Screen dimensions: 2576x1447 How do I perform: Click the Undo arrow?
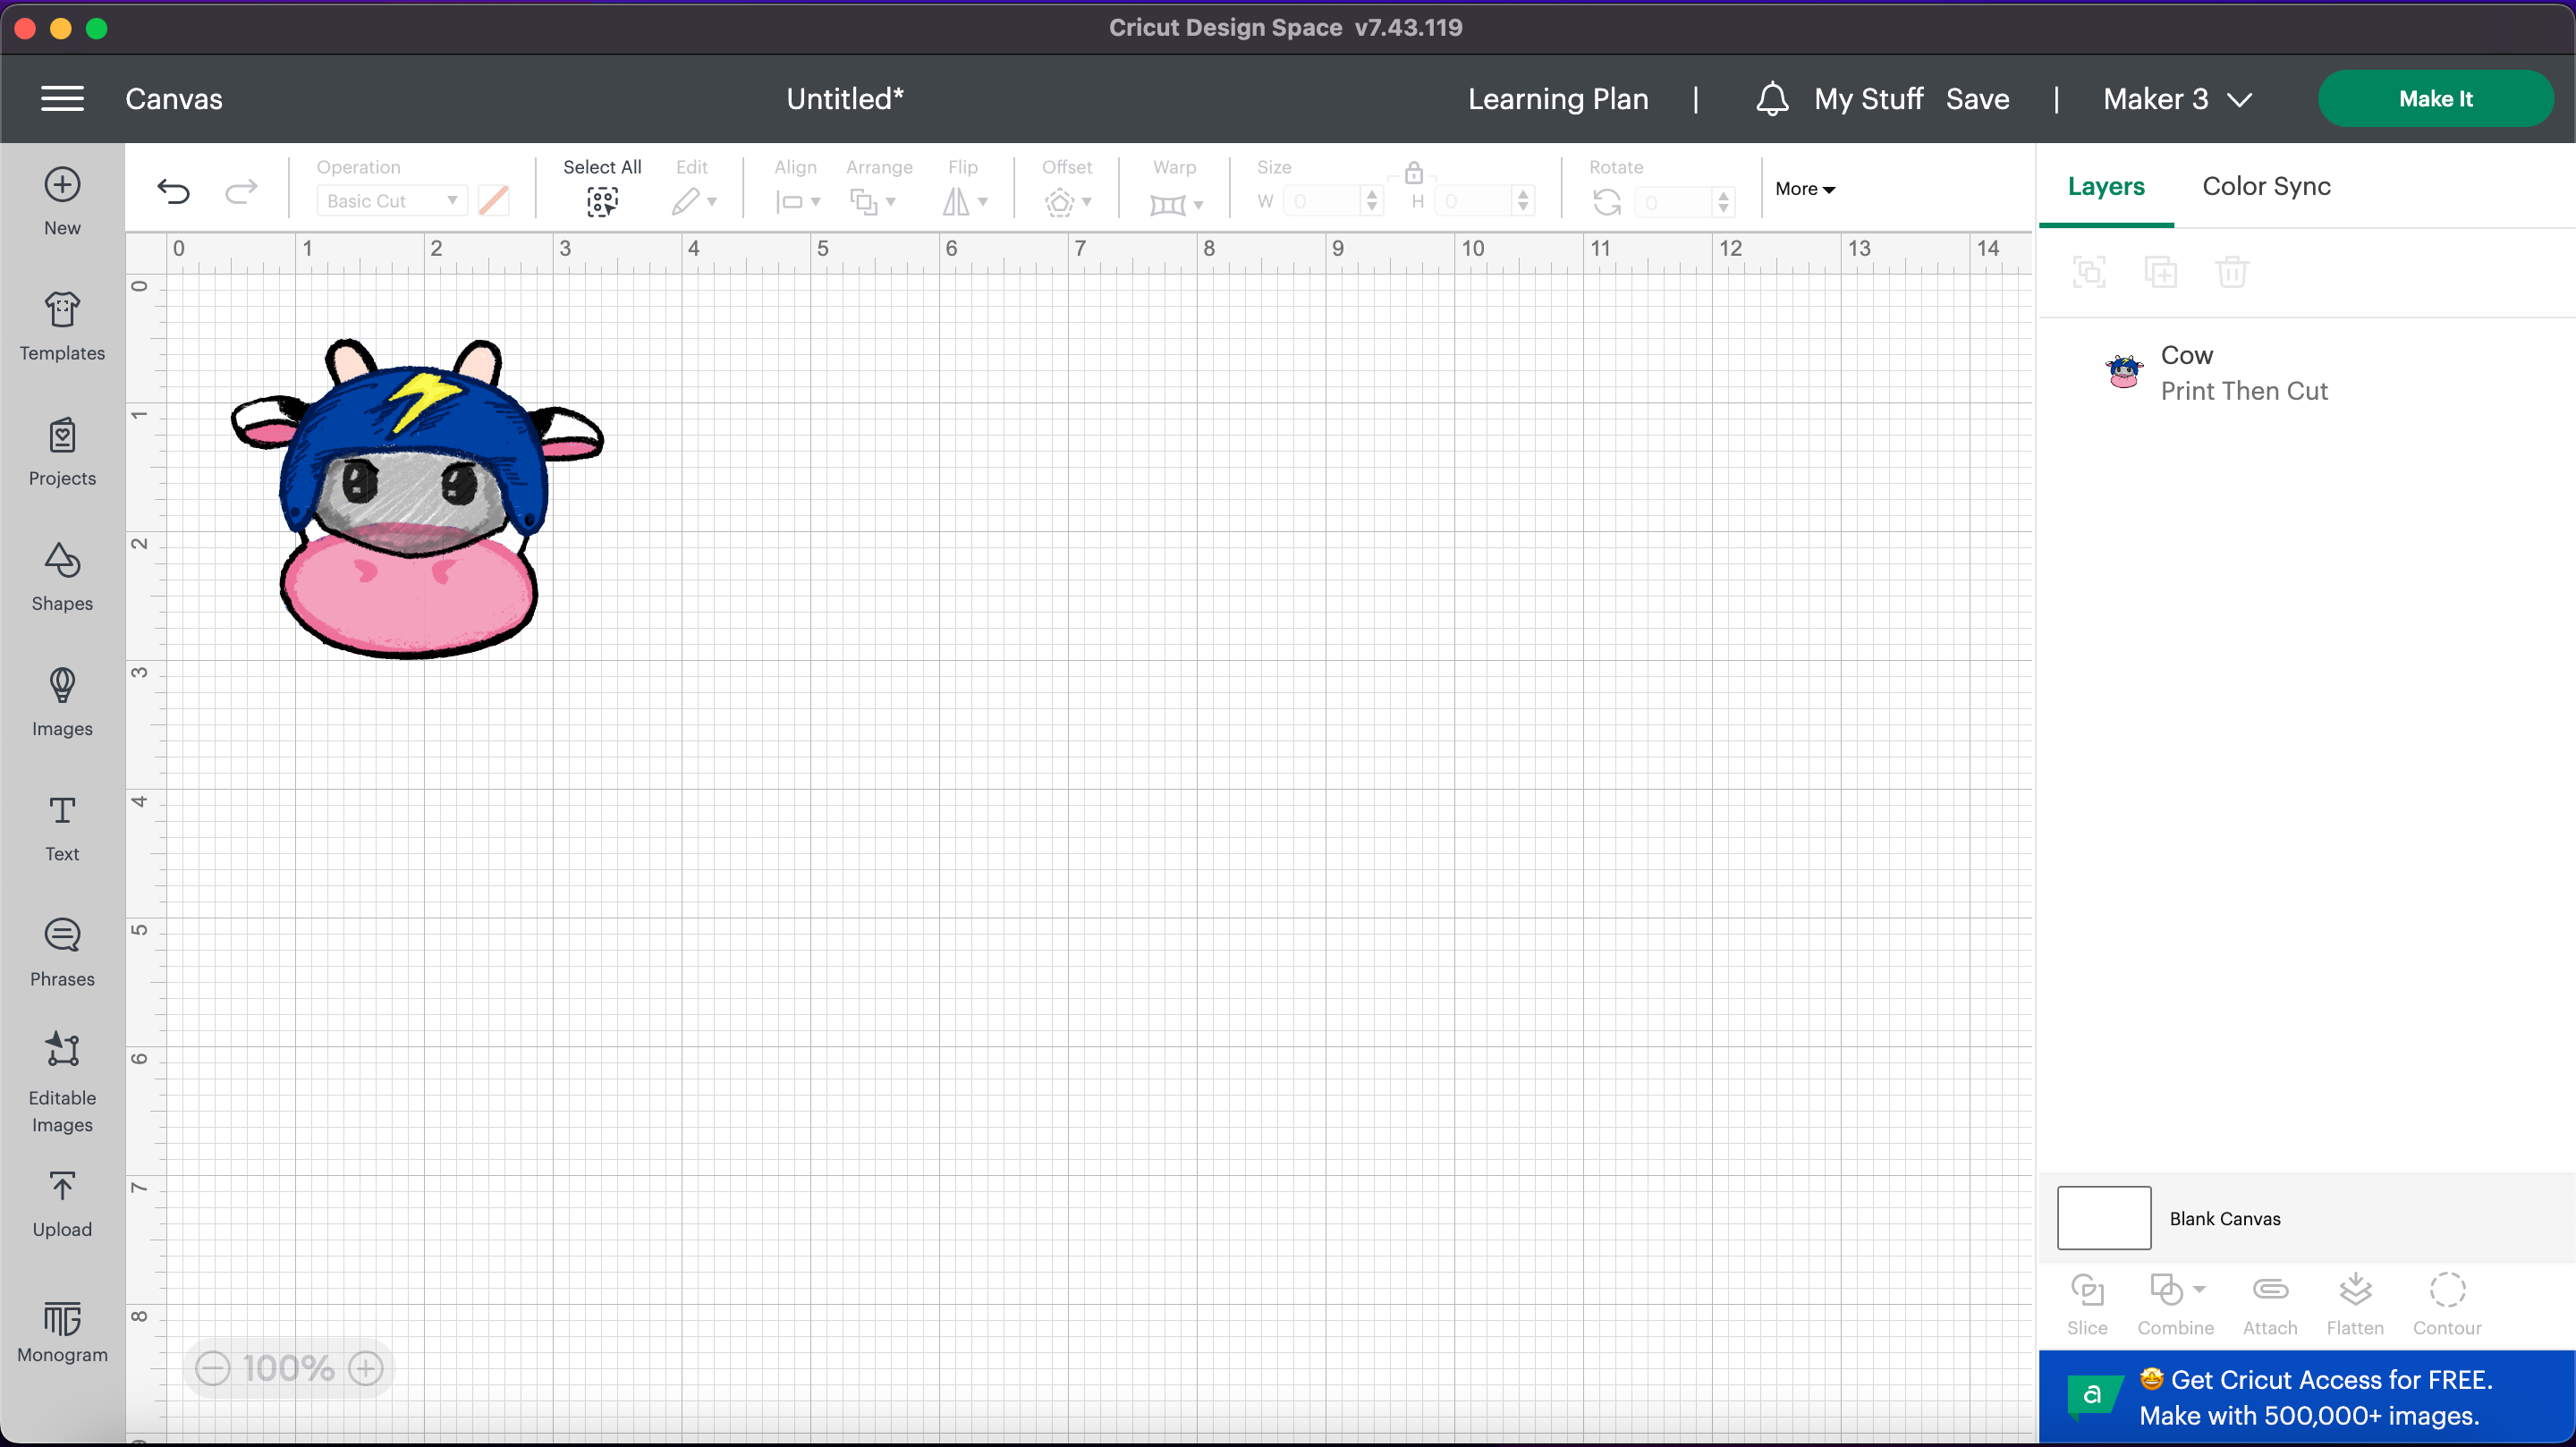click(x=174, y=191)
